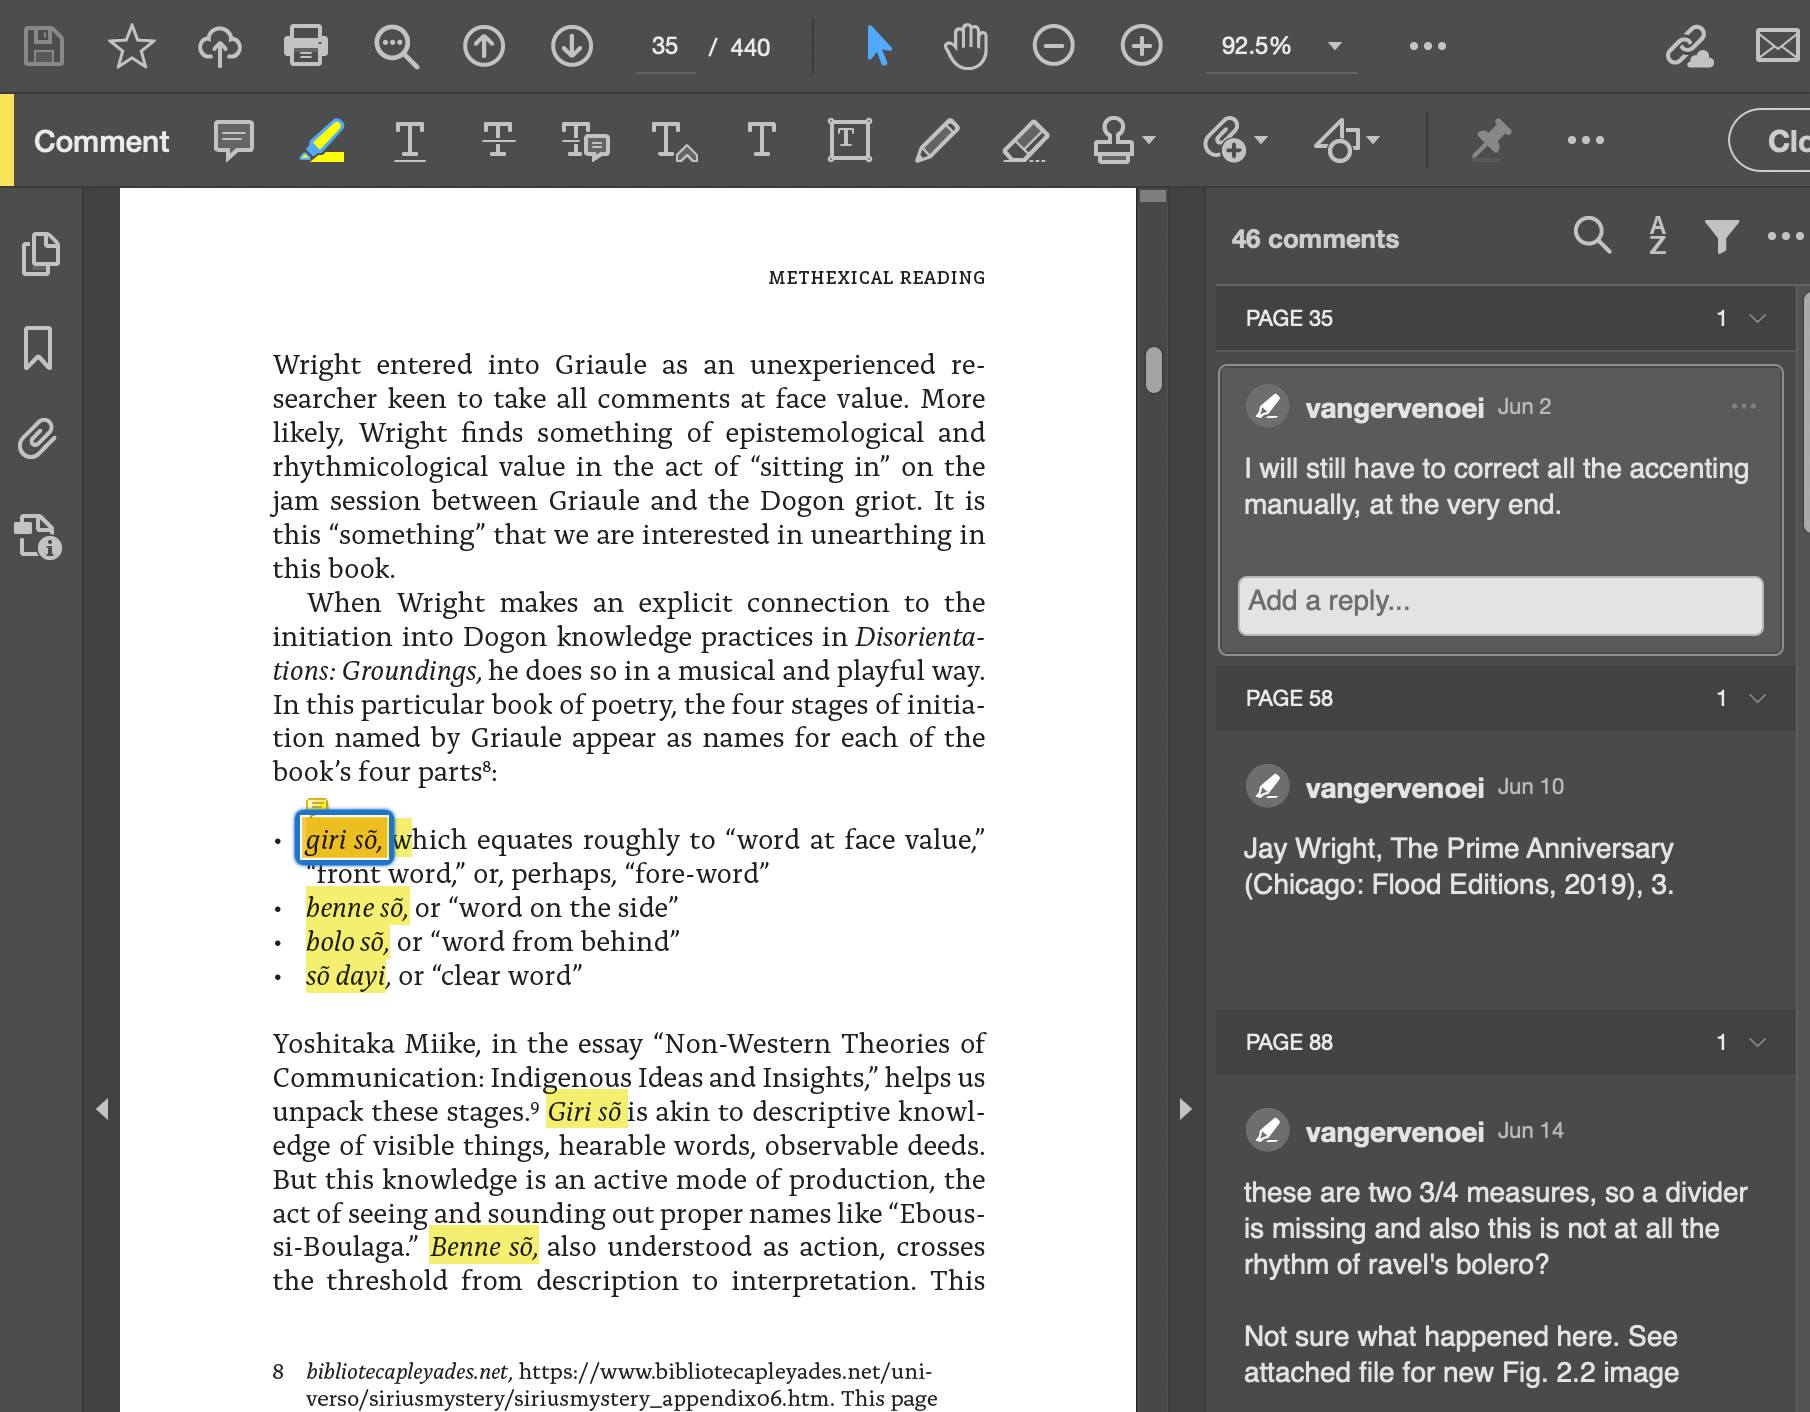
Task: Open document info panel icon
Action: tap(38, 536)
